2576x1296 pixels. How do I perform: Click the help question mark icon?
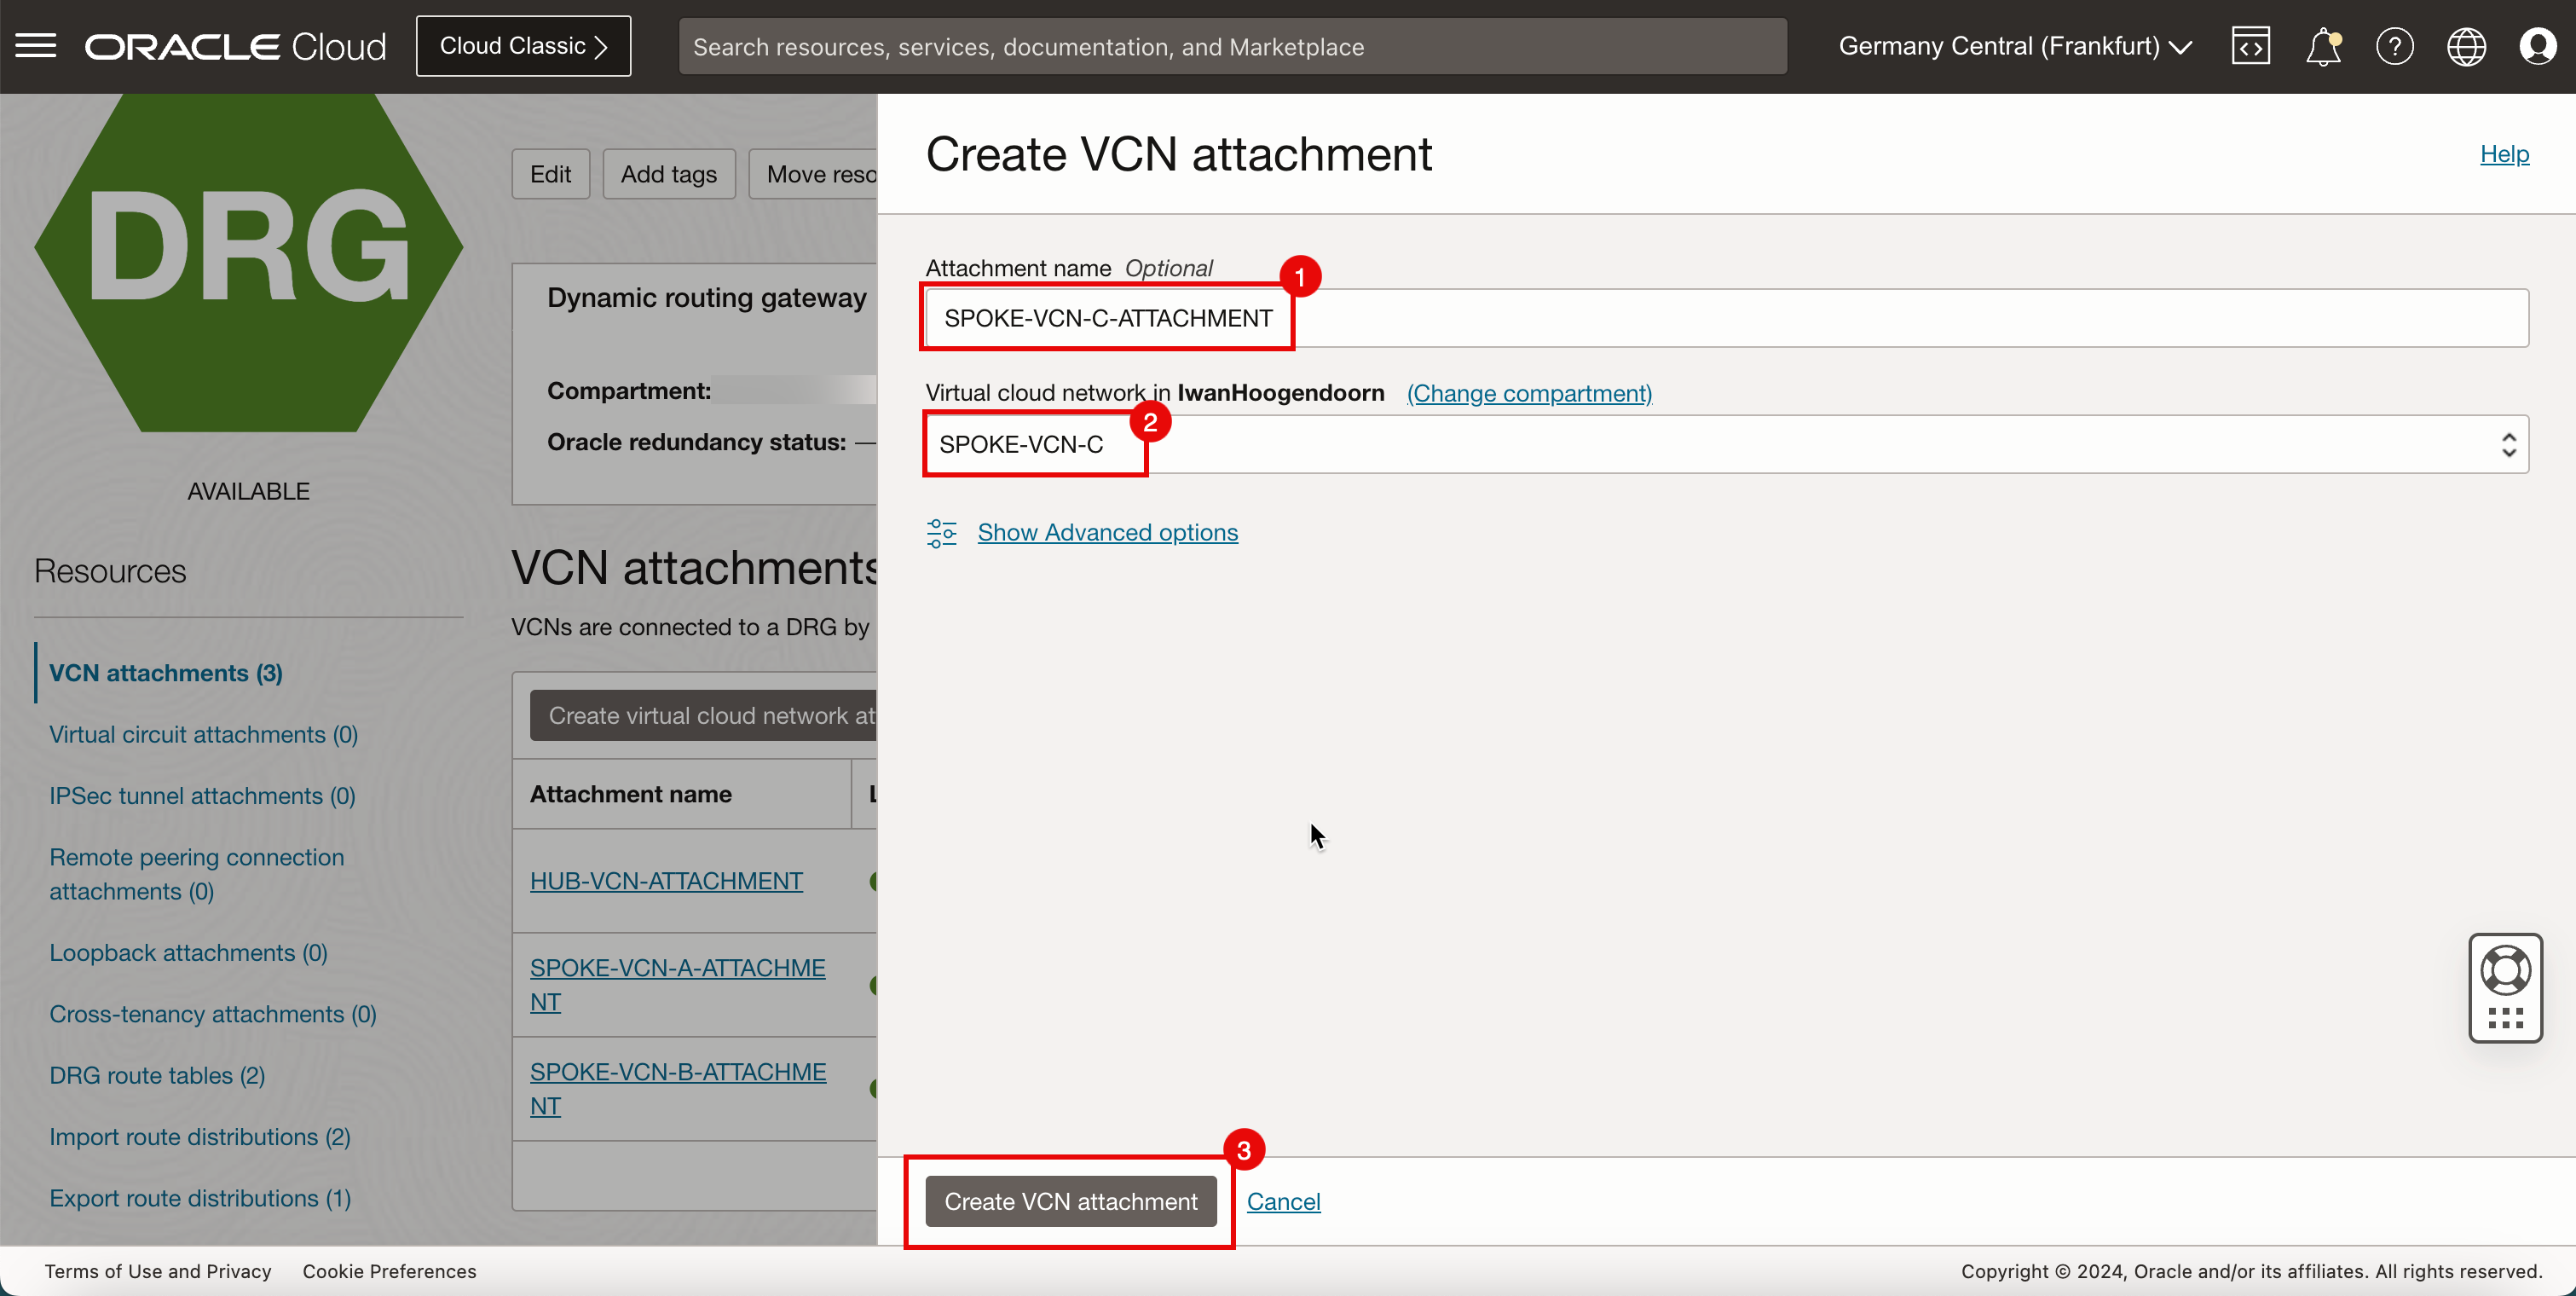point(2393,44)
